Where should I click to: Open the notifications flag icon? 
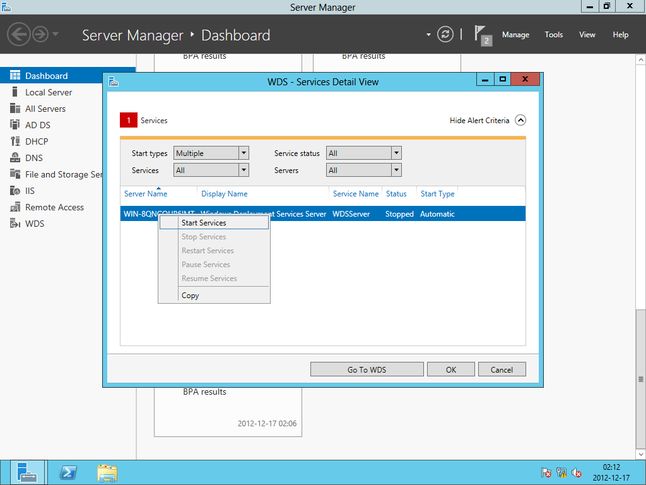pyautogui.click(x=482, y=35)
